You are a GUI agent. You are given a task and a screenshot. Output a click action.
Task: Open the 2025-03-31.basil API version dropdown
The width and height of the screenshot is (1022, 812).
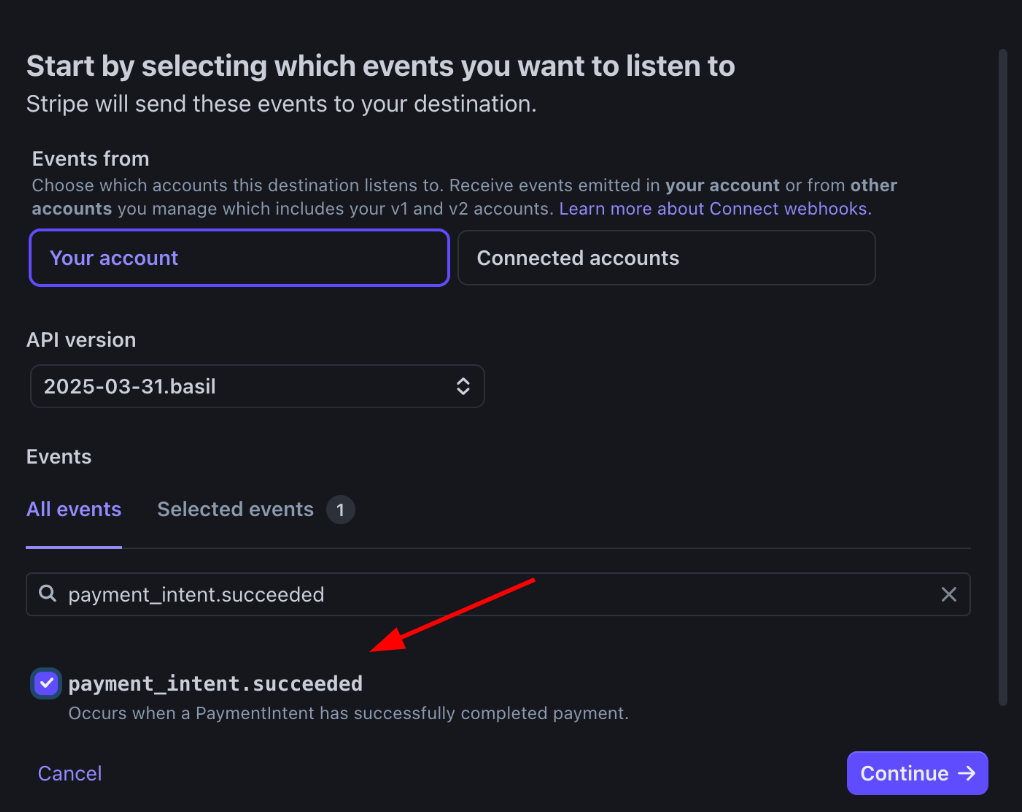(257, 386)
